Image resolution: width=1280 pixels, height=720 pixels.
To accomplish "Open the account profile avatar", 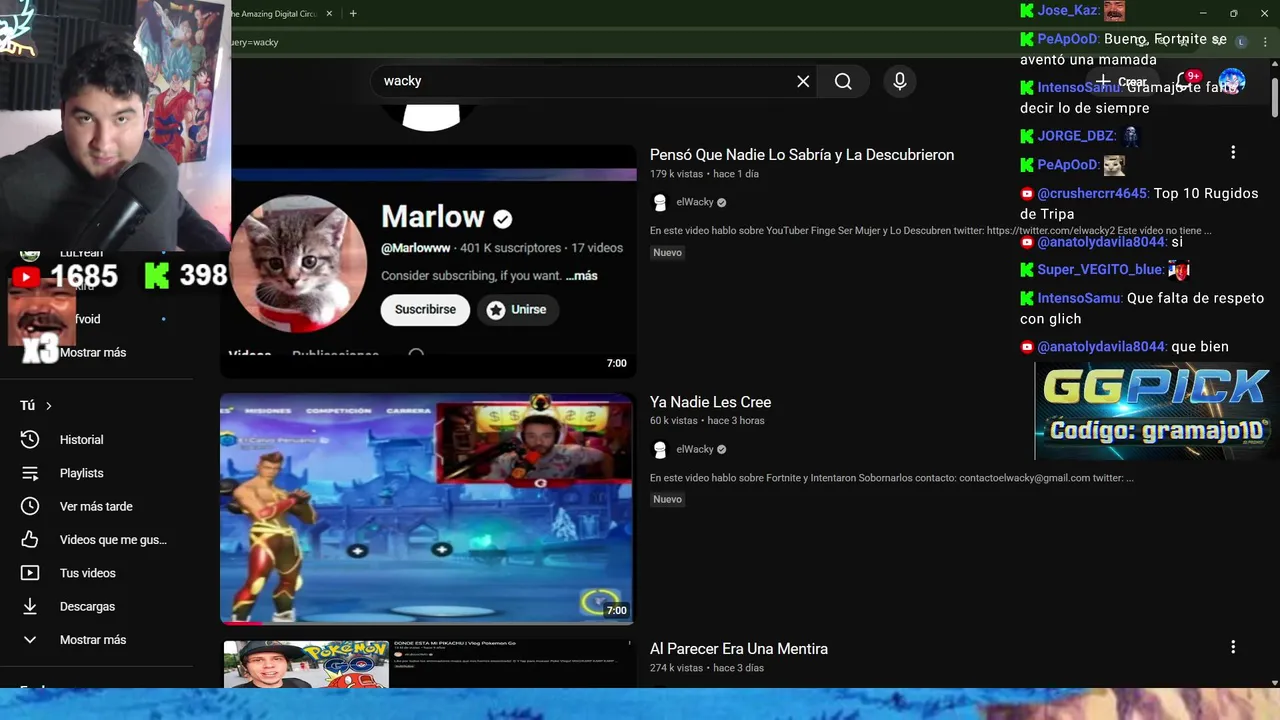I will click(1232, 82).
